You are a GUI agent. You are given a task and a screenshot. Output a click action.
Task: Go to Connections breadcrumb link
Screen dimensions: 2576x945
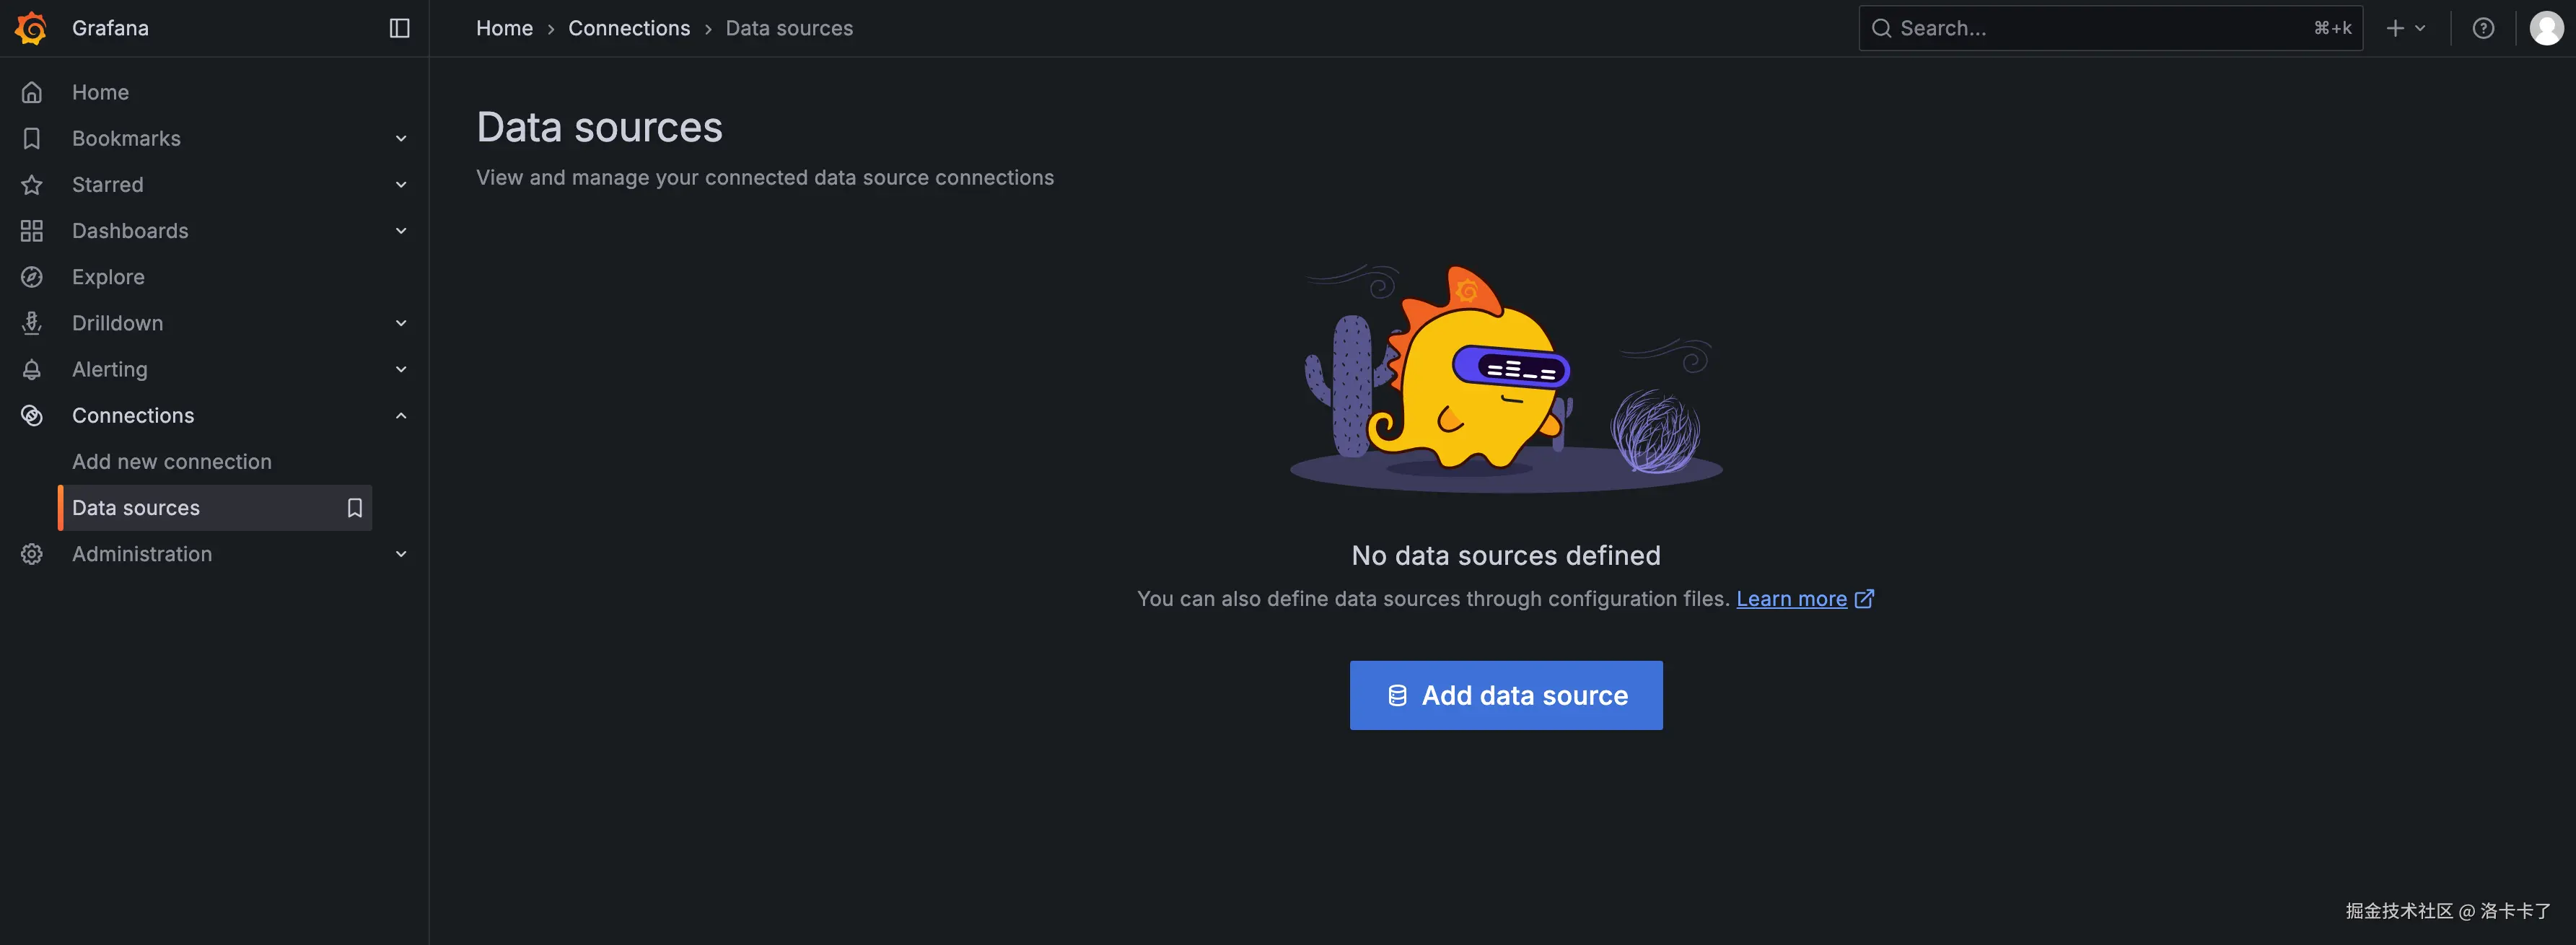click(628, 28)
